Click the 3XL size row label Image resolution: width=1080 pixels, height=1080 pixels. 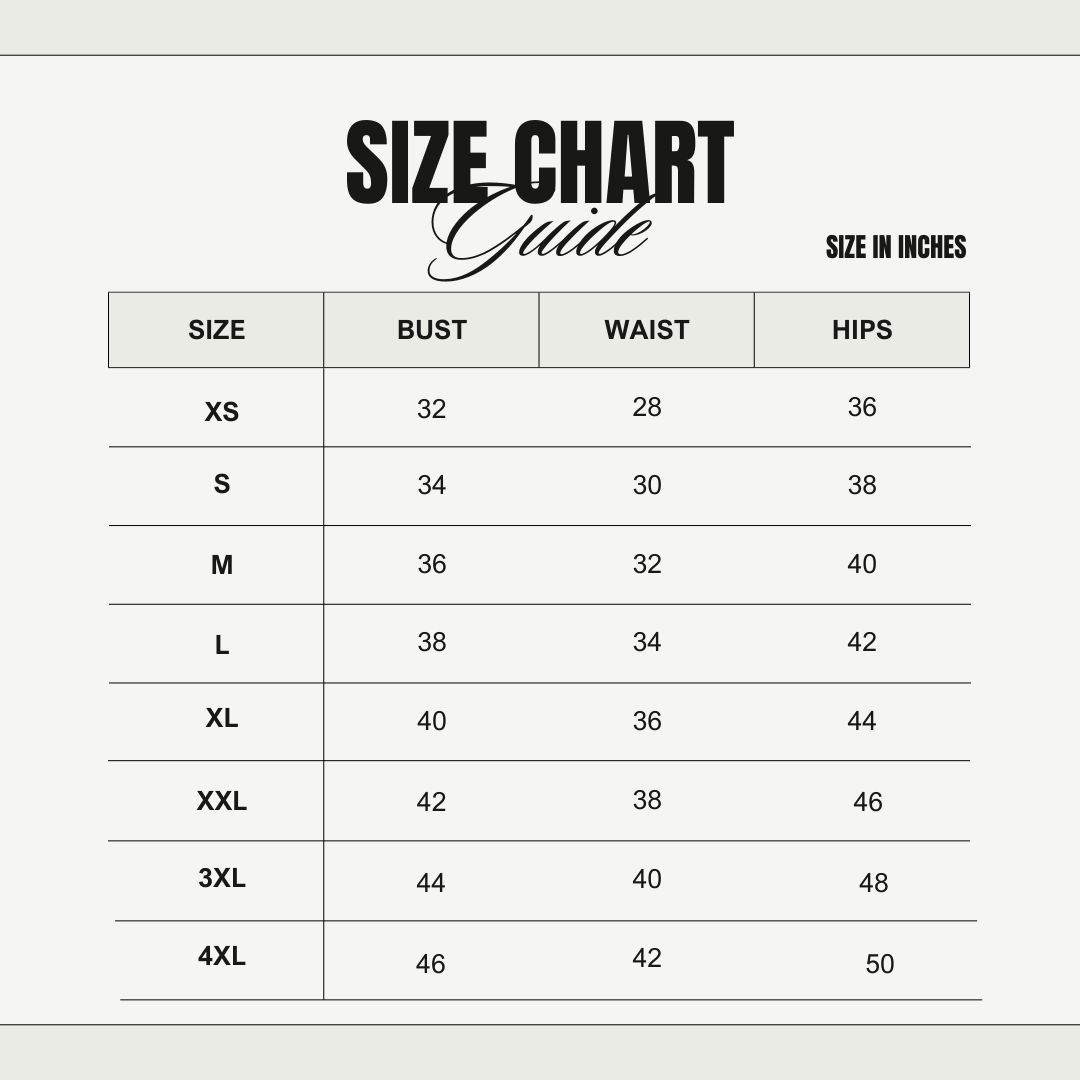222,878
